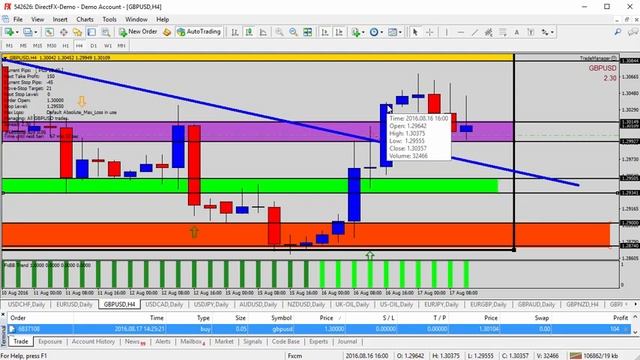Viewport: 640px width, 360px height.
Task: Open a New Chart from the toolbar
Action: [x=9, y=32]
